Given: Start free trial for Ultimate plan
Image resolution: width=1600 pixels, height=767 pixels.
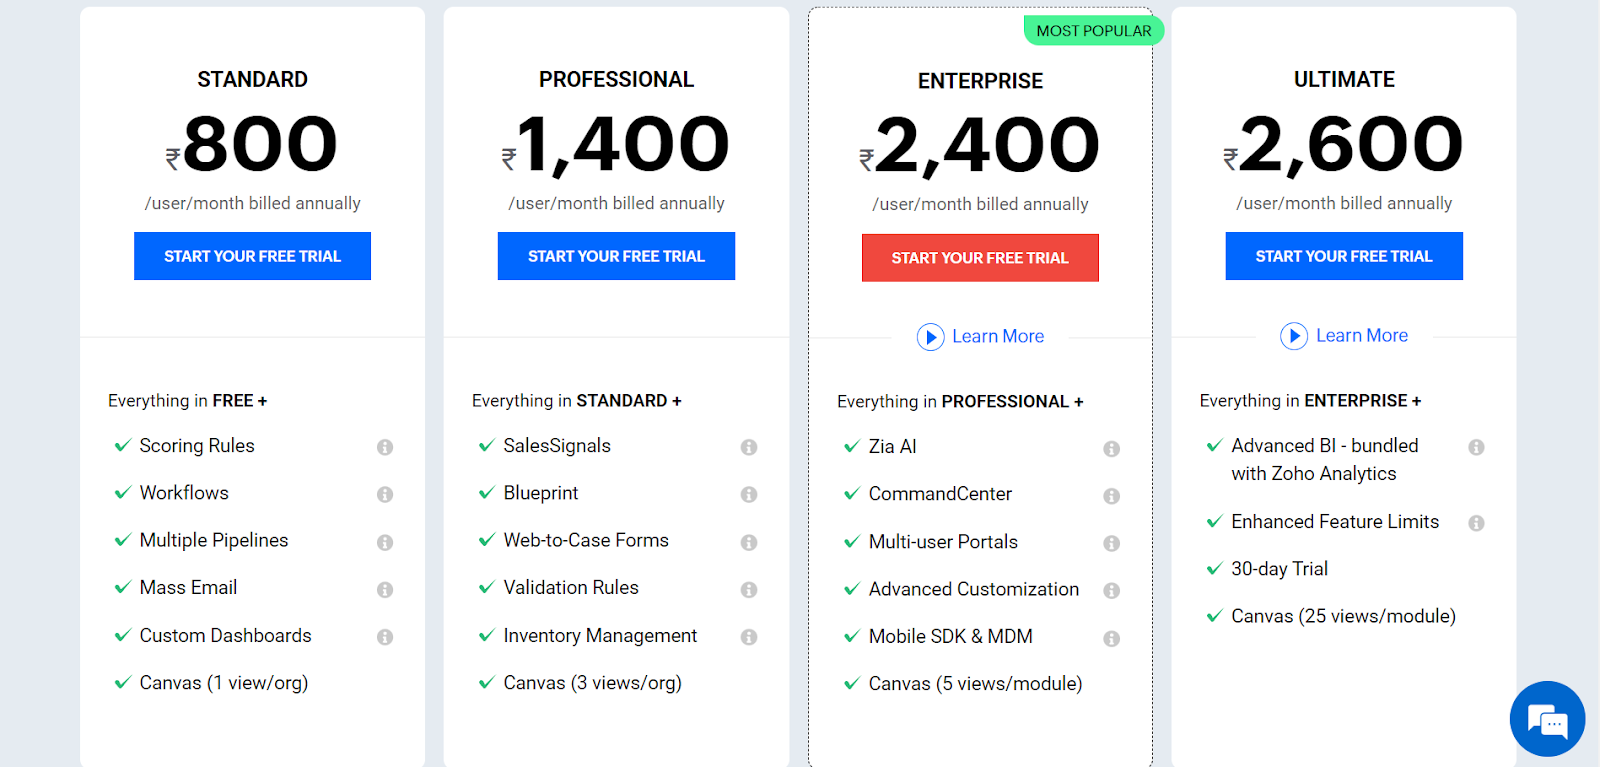Looking at the screenshot, I should pos(1344,256).
